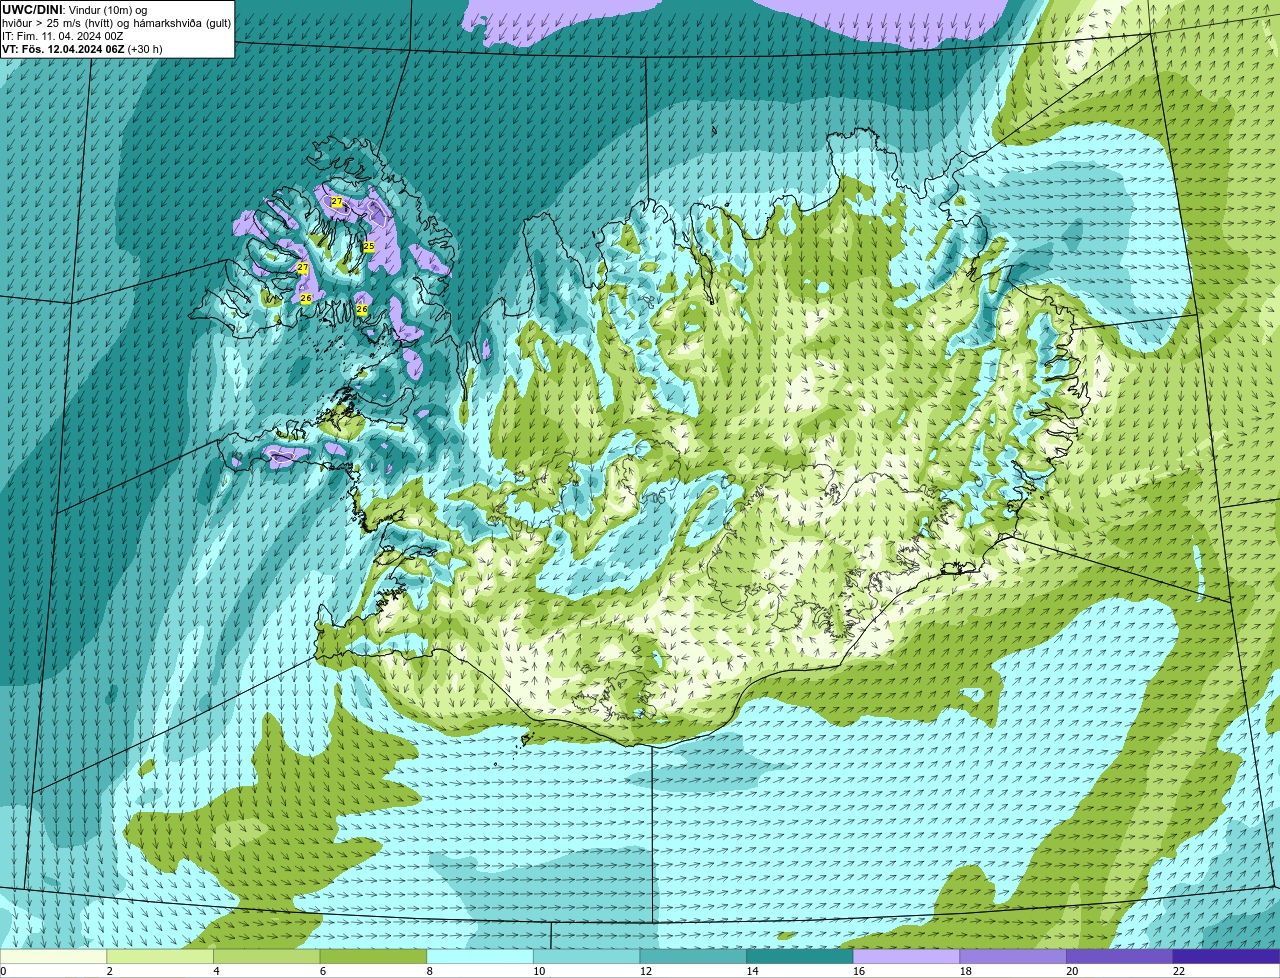
Task: Click the "27" gust label directly above a "26"
Action: (x=302, y=267)
